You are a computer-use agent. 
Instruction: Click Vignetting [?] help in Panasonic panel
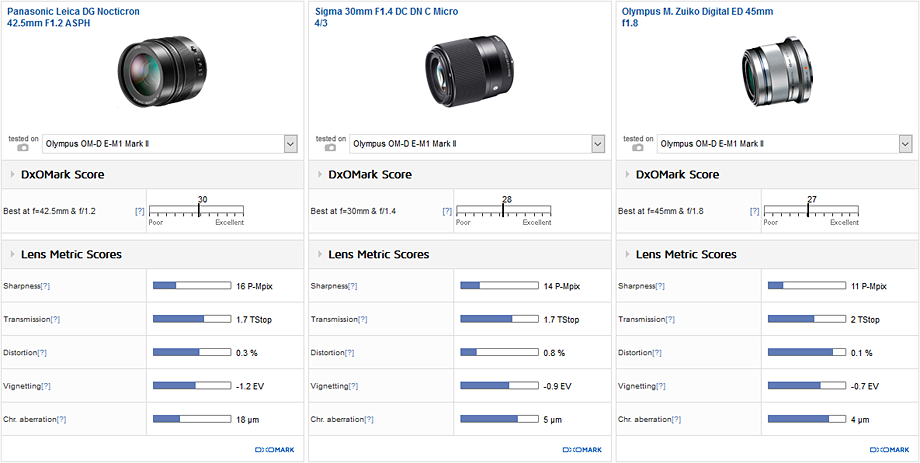coord(46,386)
